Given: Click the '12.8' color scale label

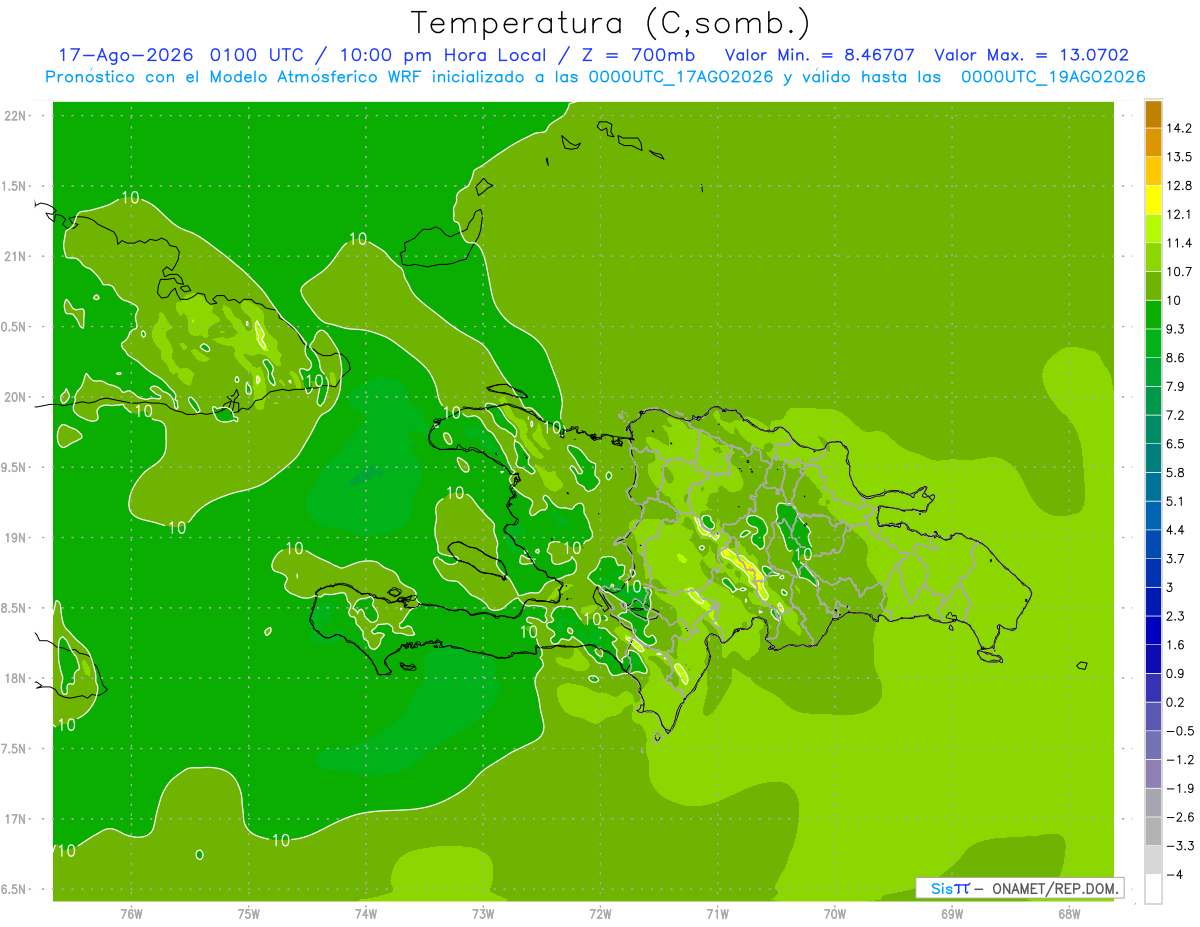Looking at the screenshot, I should [1179, 186].
